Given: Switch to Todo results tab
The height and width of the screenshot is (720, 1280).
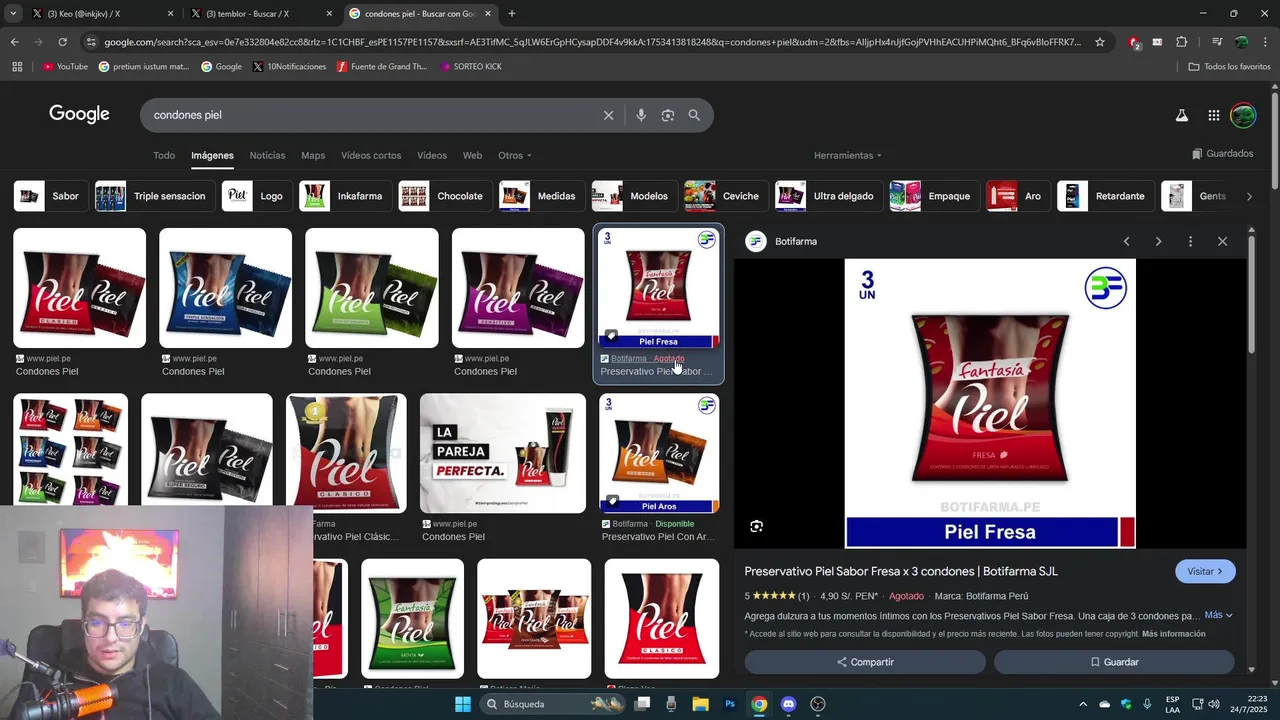Looking at the screenshot, I should [x=164, y=155].
